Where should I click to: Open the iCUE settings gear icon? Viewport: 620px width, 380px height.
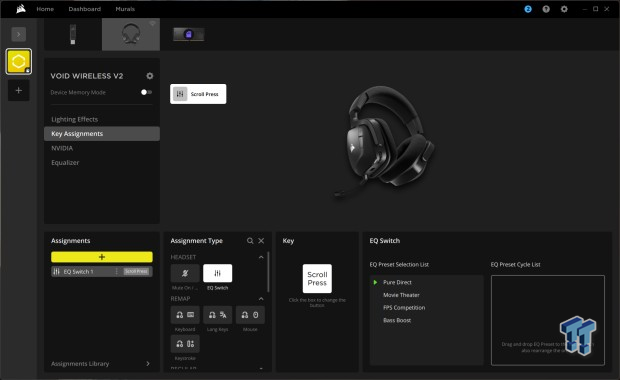coord(564,9)
